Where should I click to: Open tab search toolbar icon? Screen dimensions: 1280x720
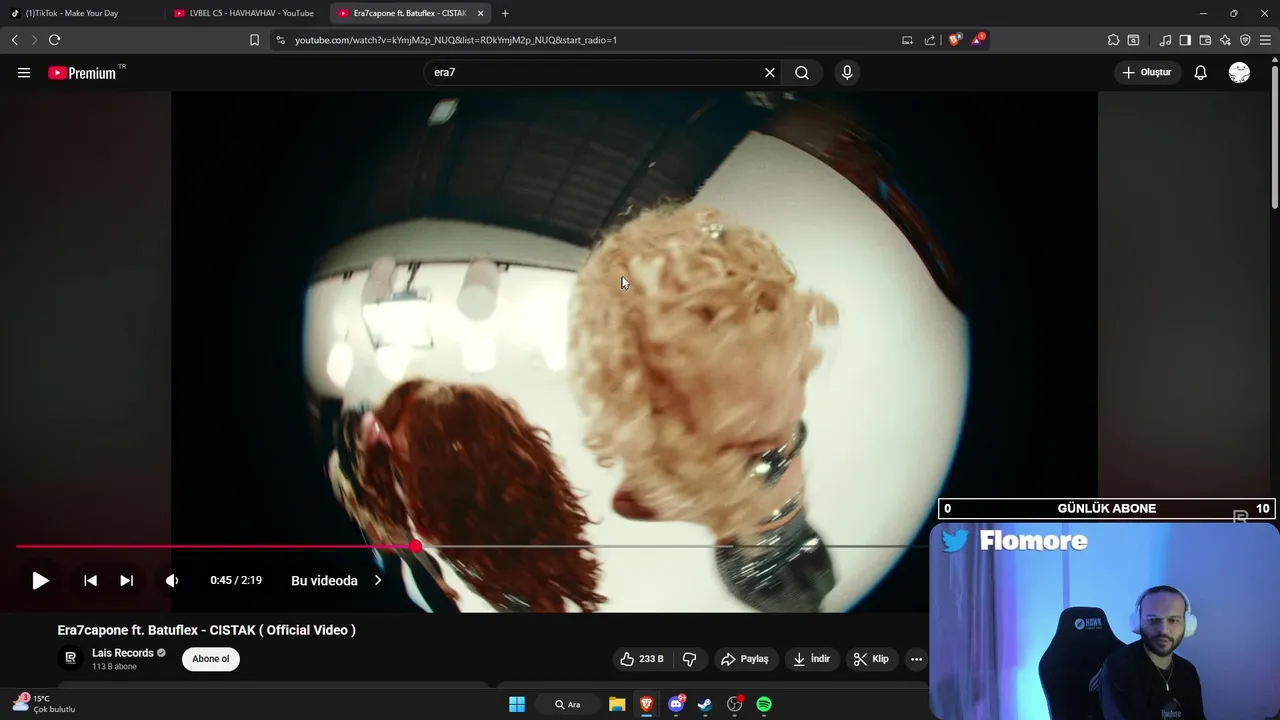click(1133, 40)
